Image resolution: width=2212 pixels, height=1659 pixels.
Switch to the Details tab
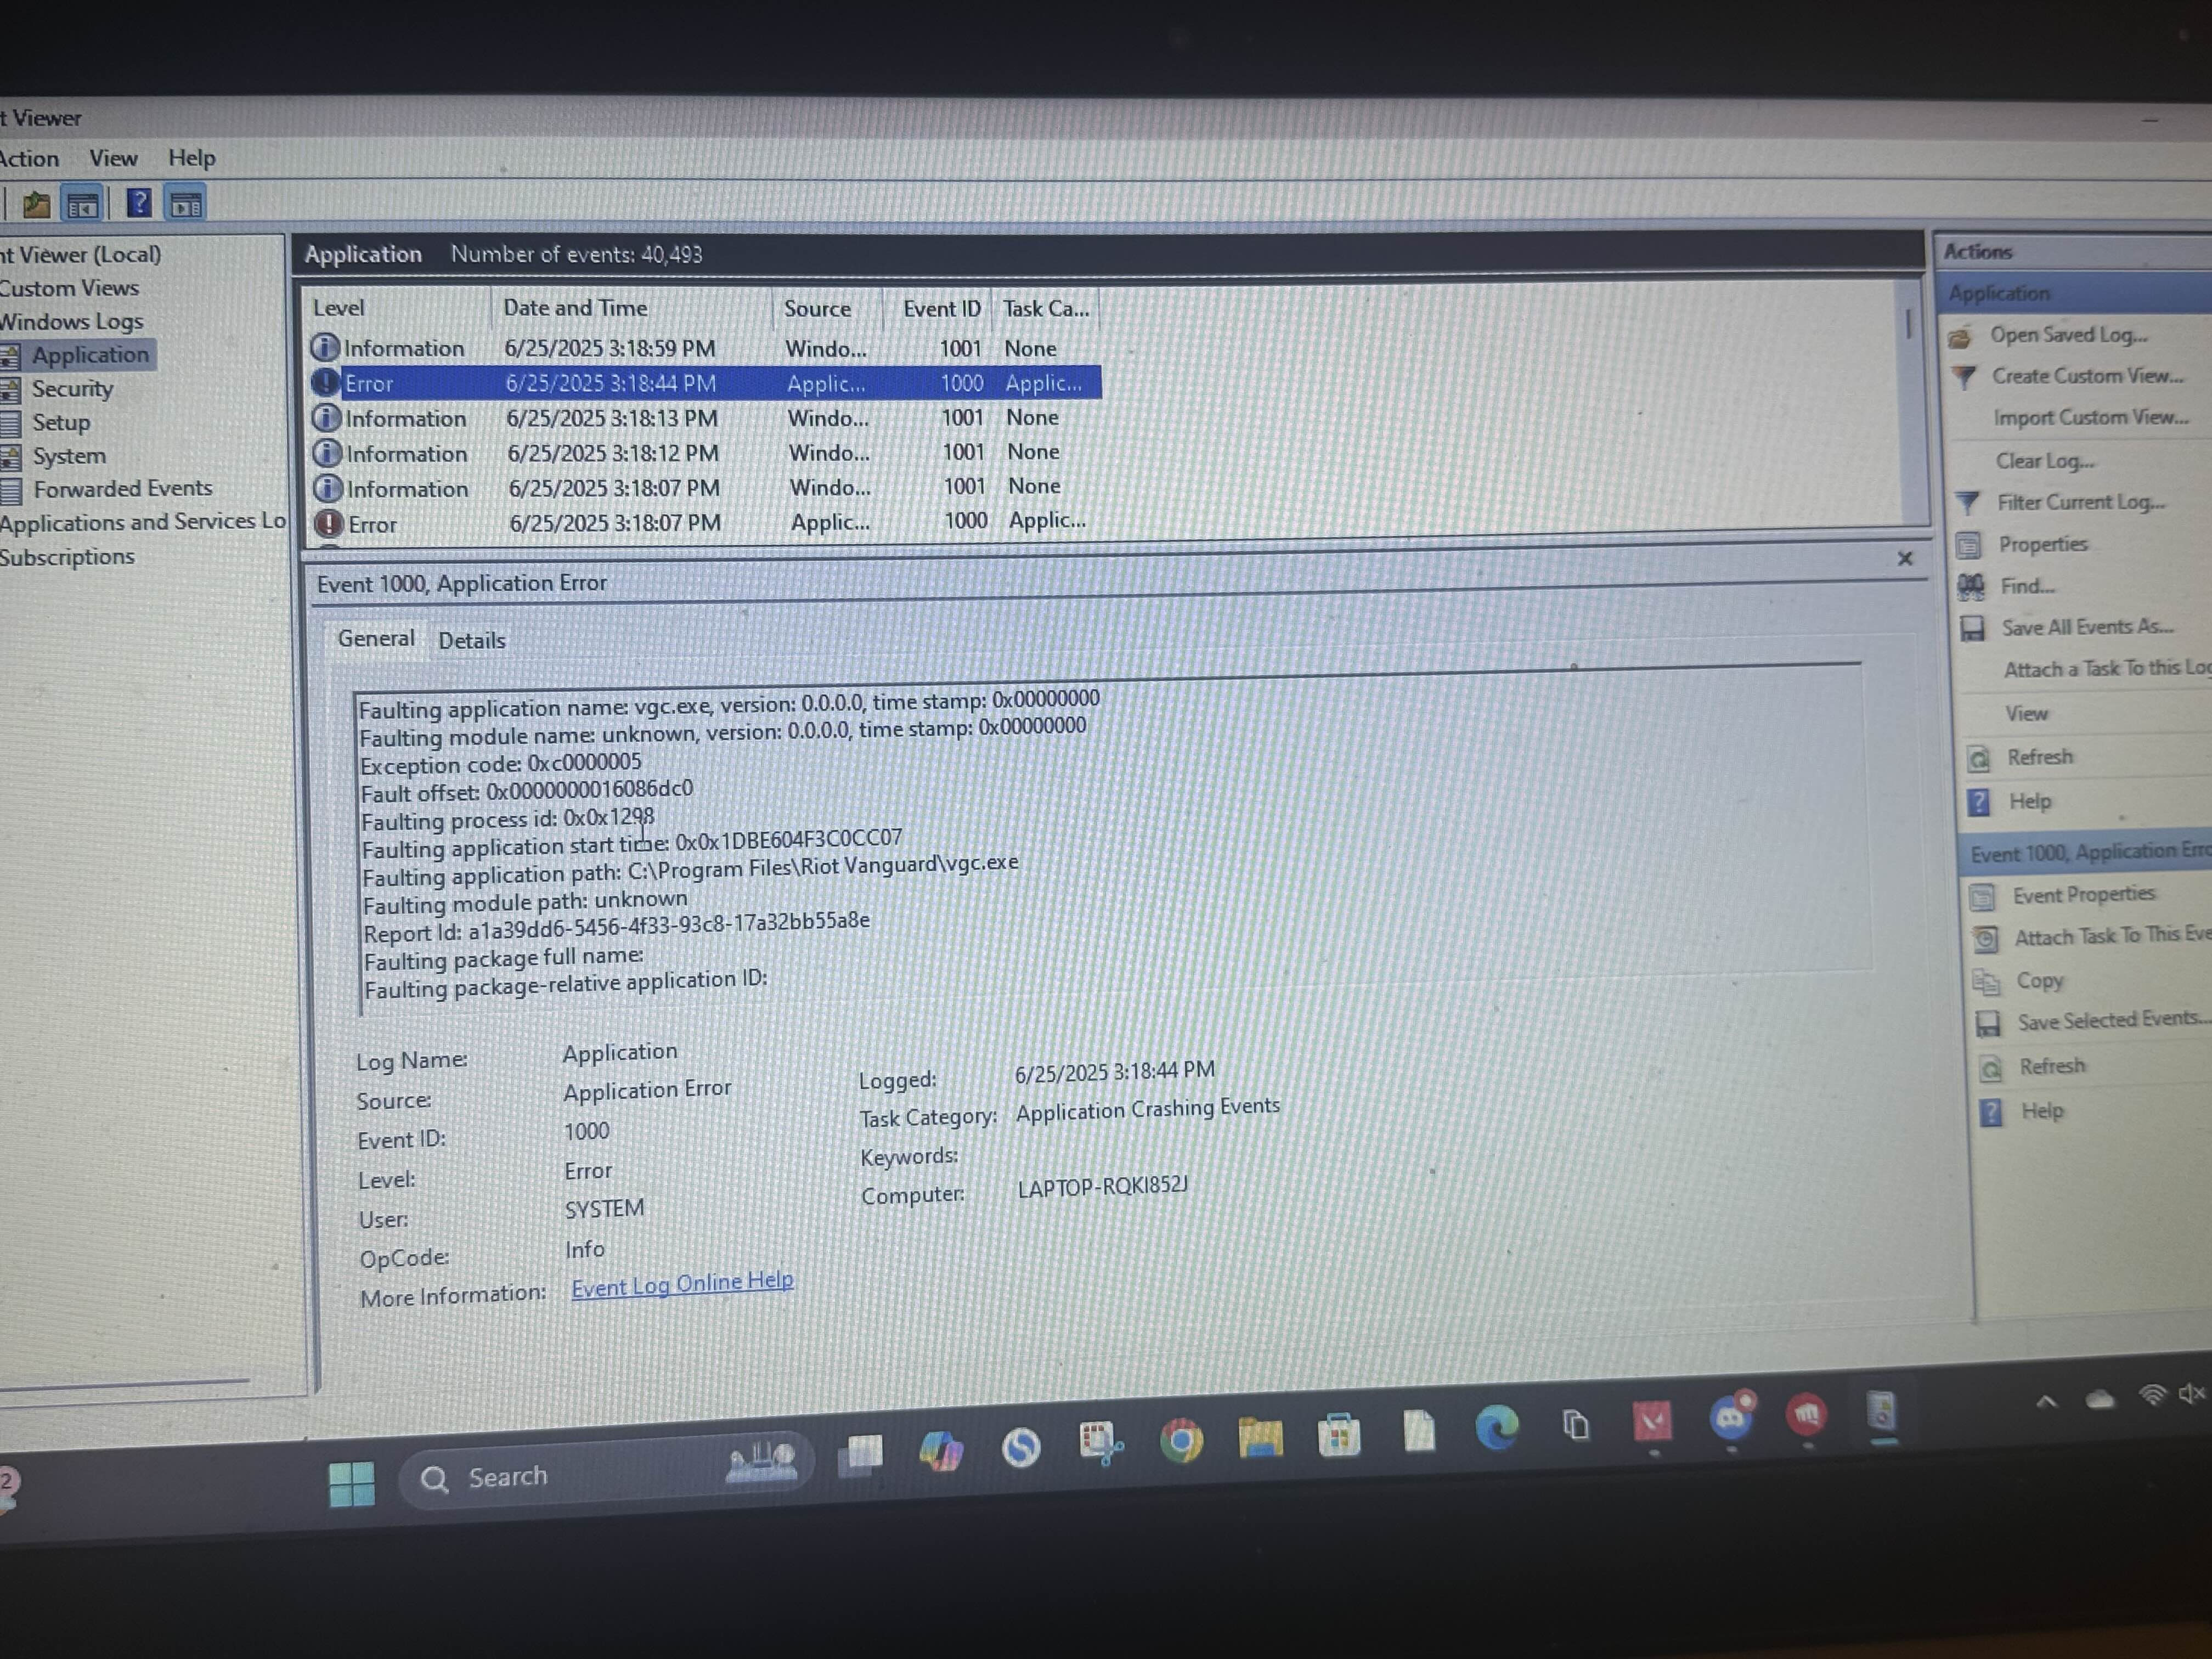click(471, 641)
